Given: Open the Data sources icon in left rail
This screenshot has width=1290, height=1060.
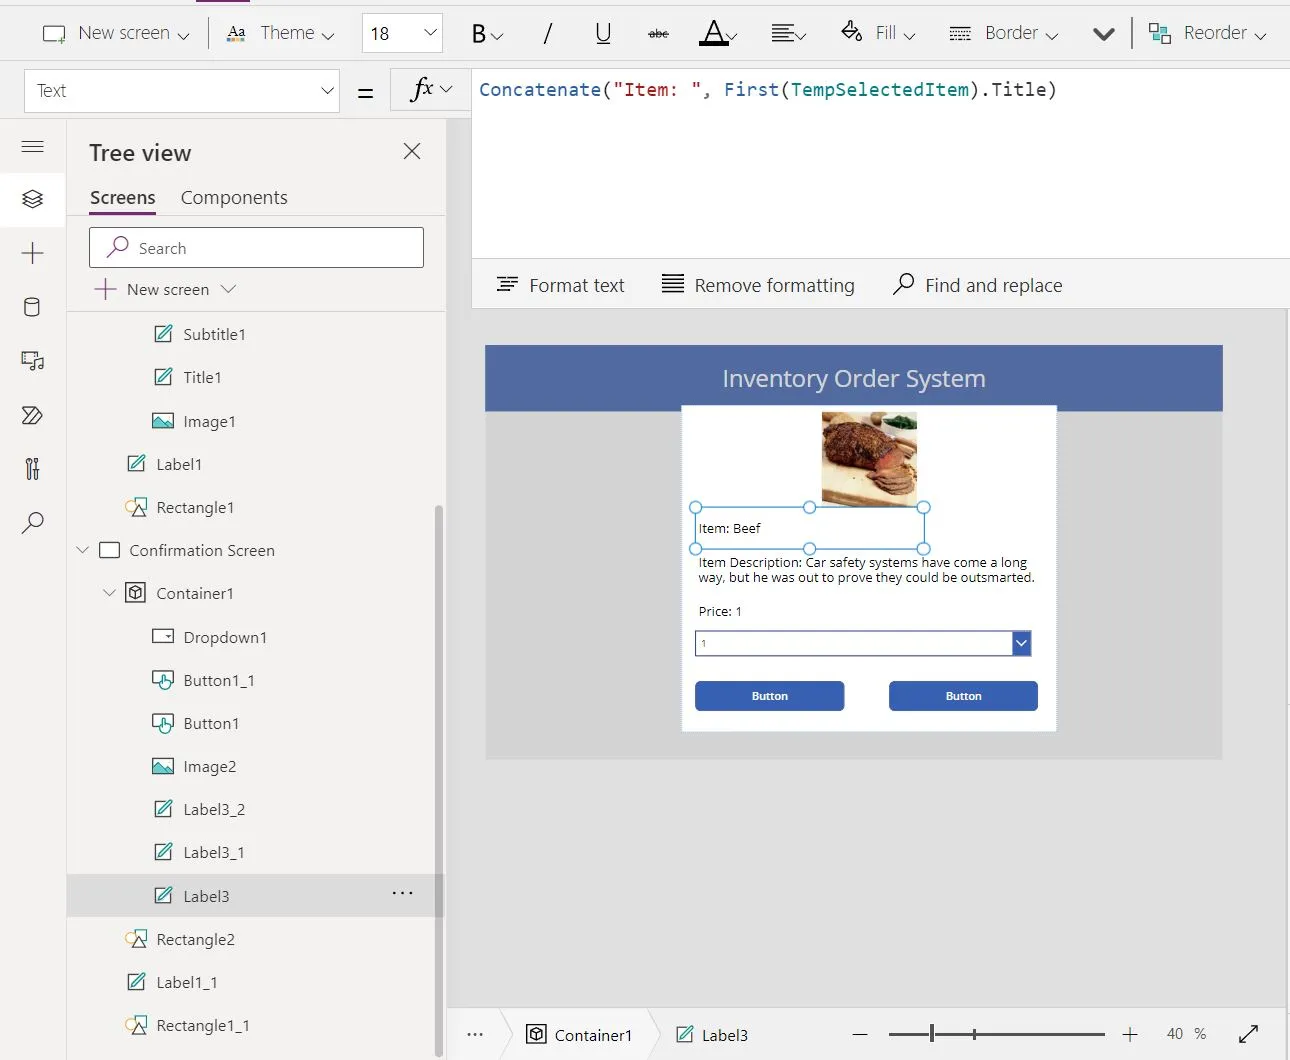Looking at the screenshot, I should point(32,307).
